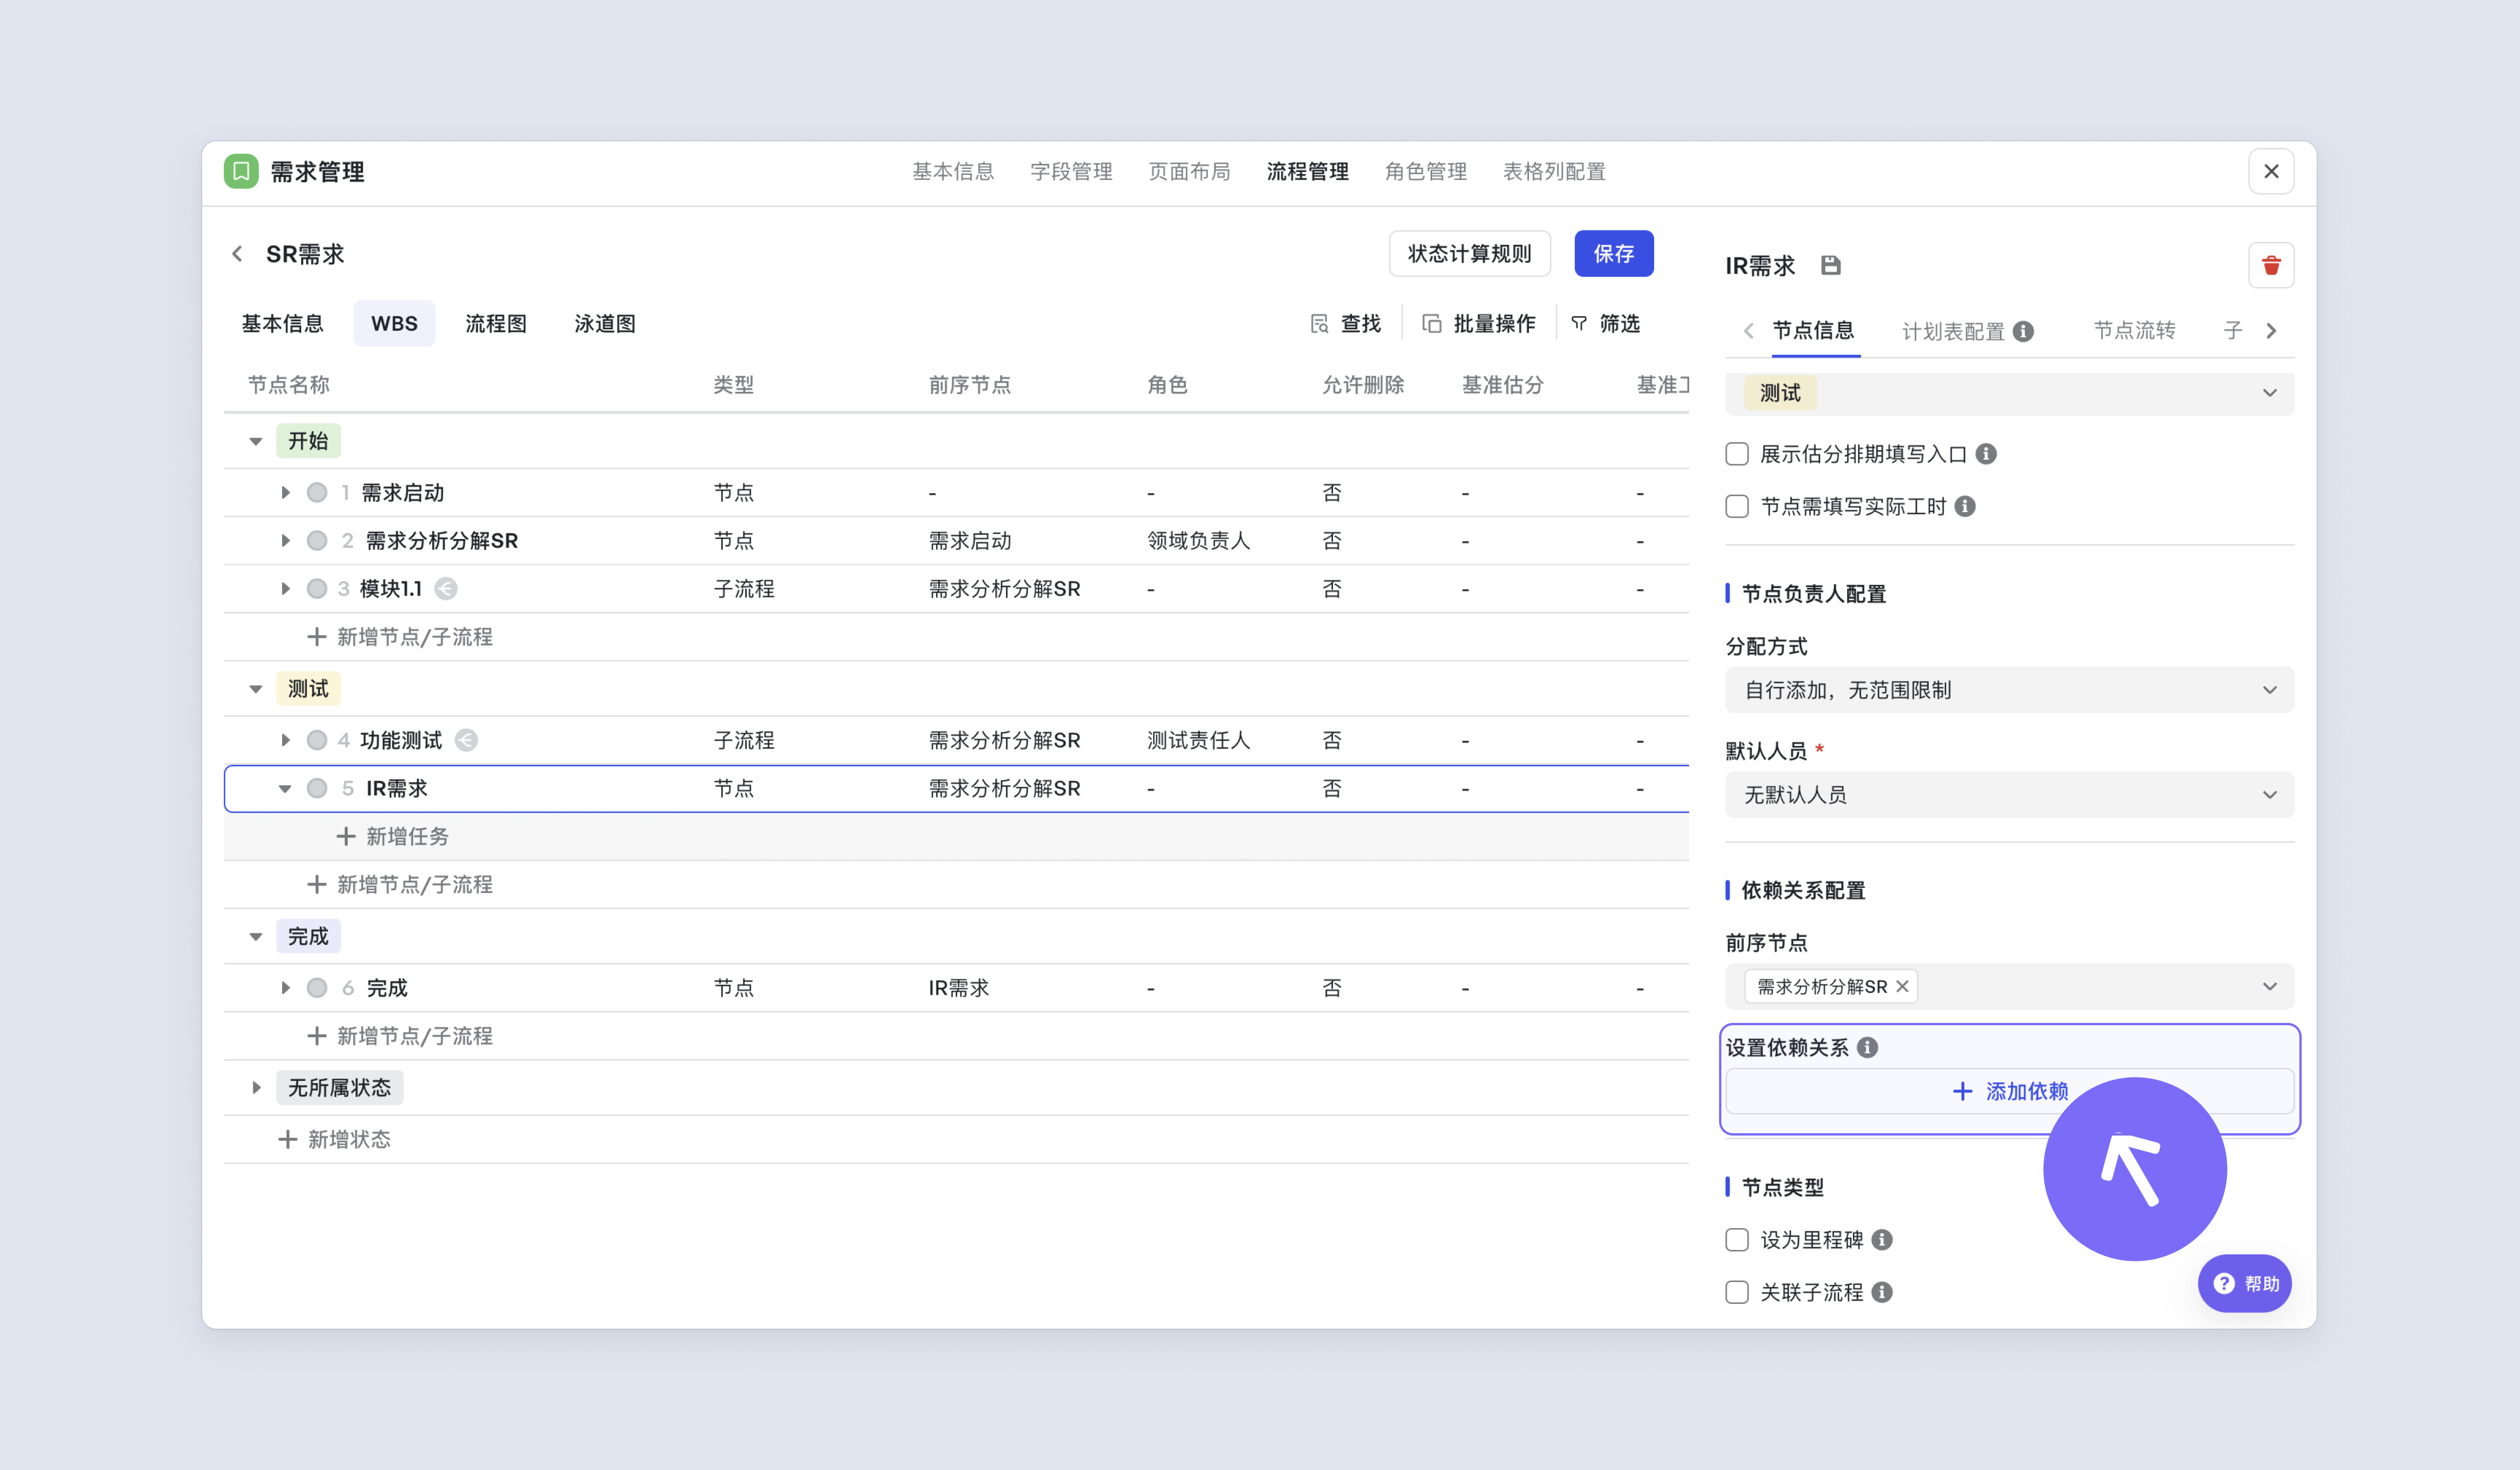Click the info icon beside 设为里程碑
Viewport: 2520px width, 1470px height.
(1882, 1240)
